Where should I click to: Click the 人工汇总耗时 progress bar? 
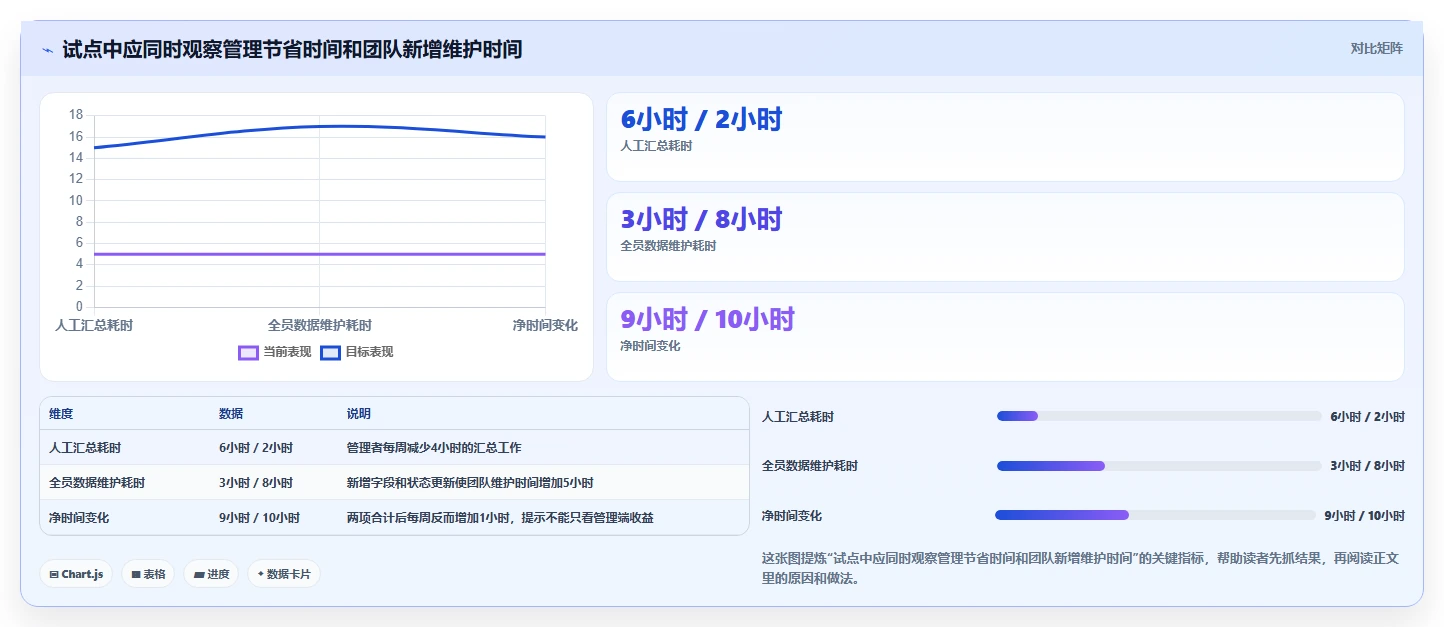1159,416
